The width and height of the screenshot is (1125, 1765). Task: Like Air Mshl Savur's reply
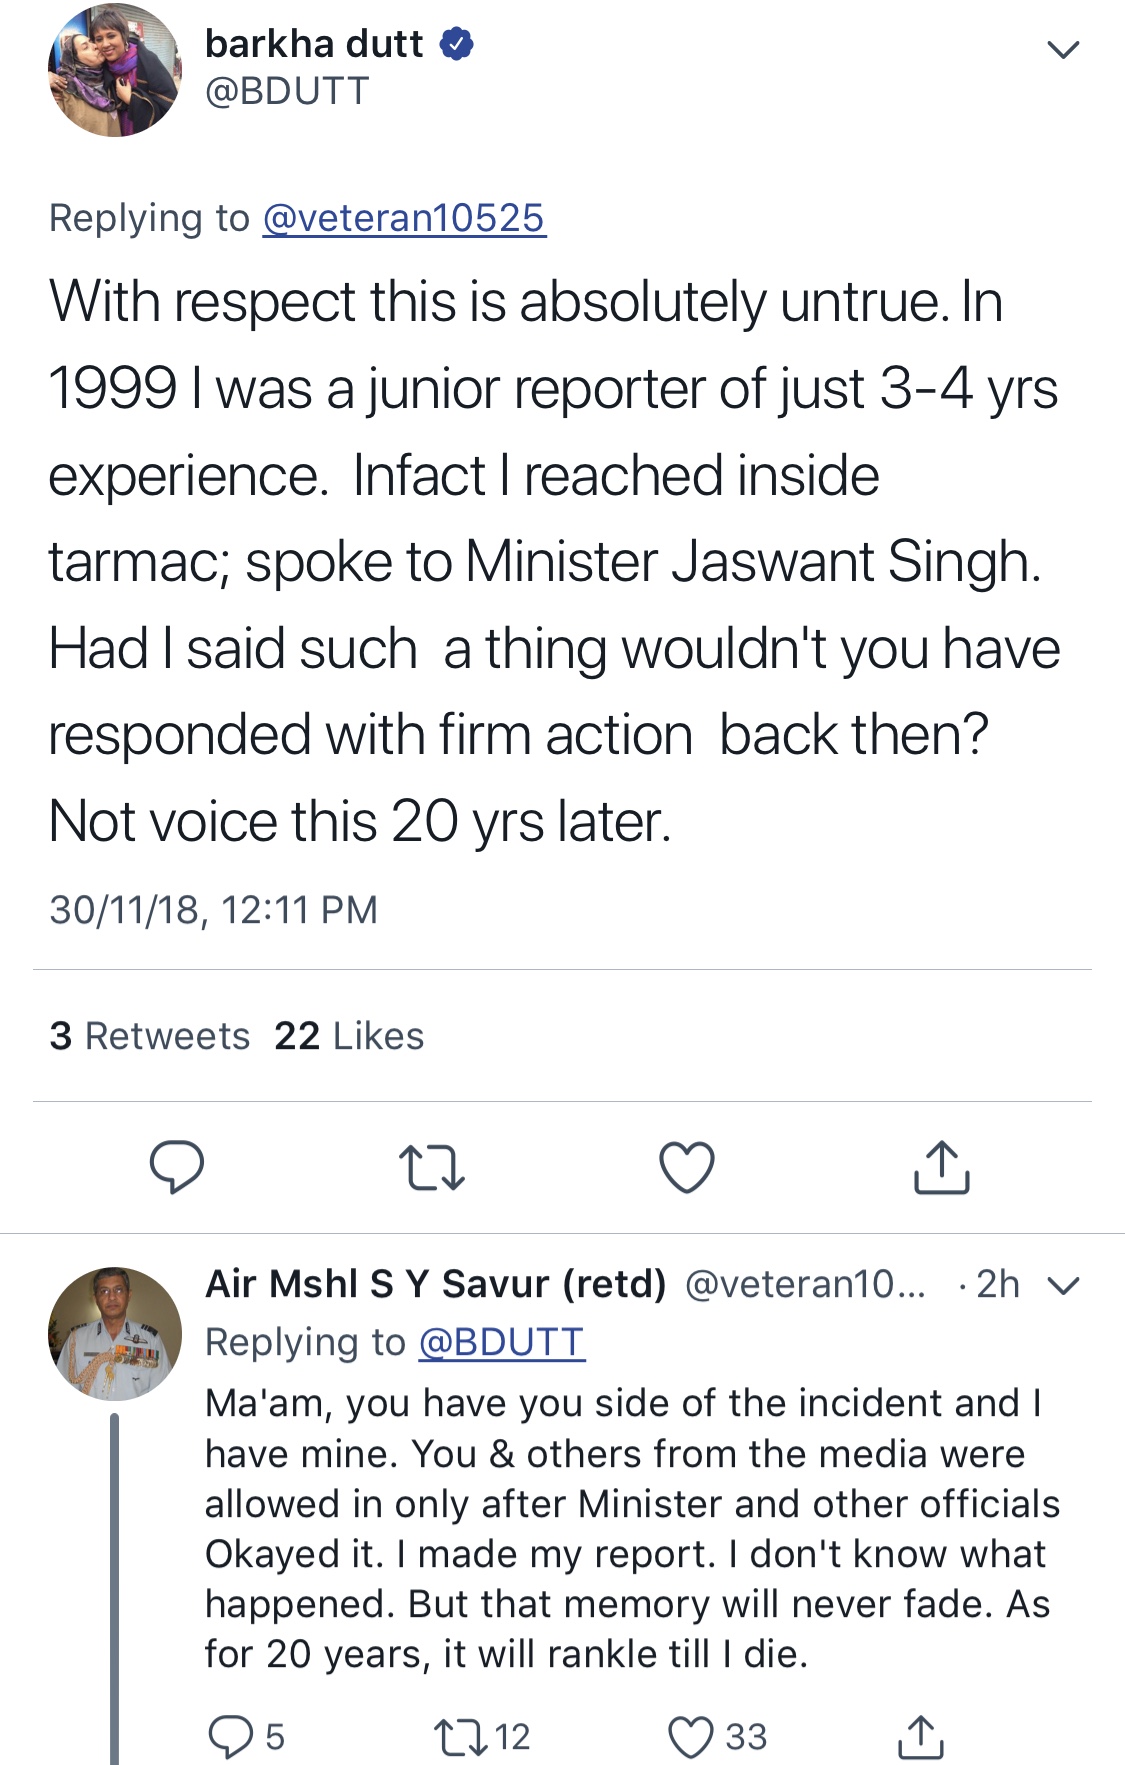(691, 1737)
